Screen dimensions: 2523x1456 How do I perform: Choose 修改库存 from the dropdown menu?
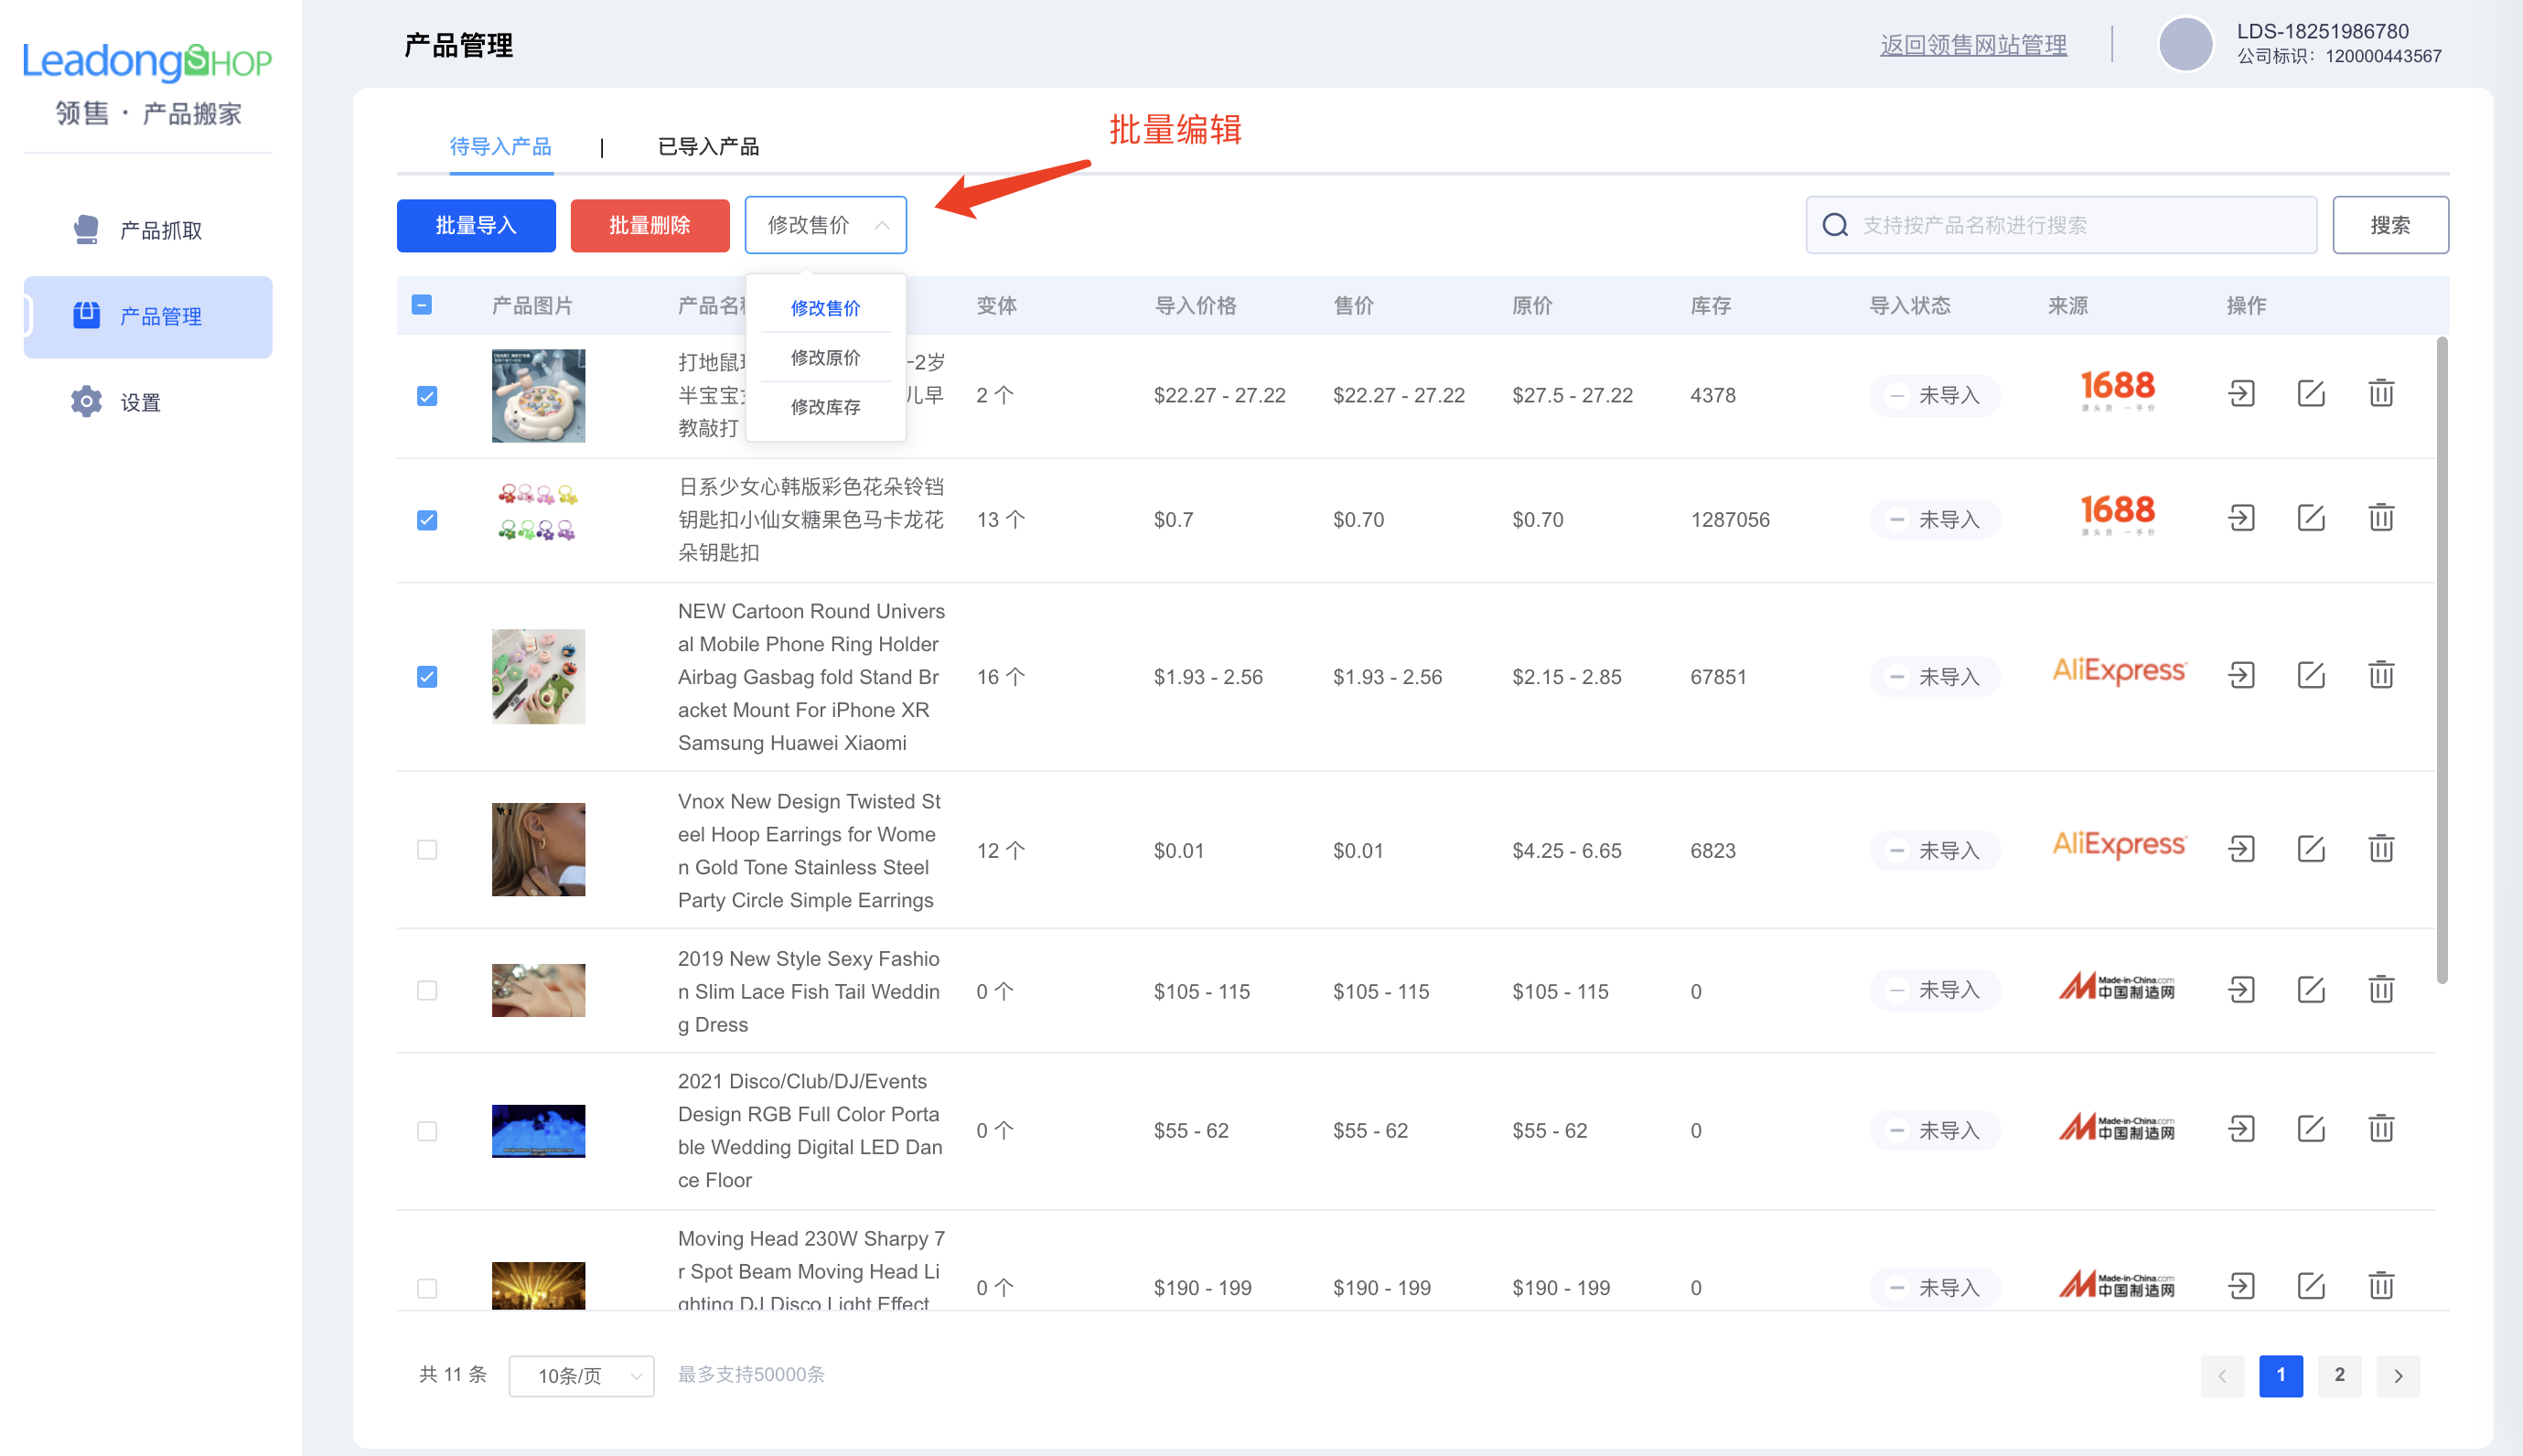(x=825, y=406)
